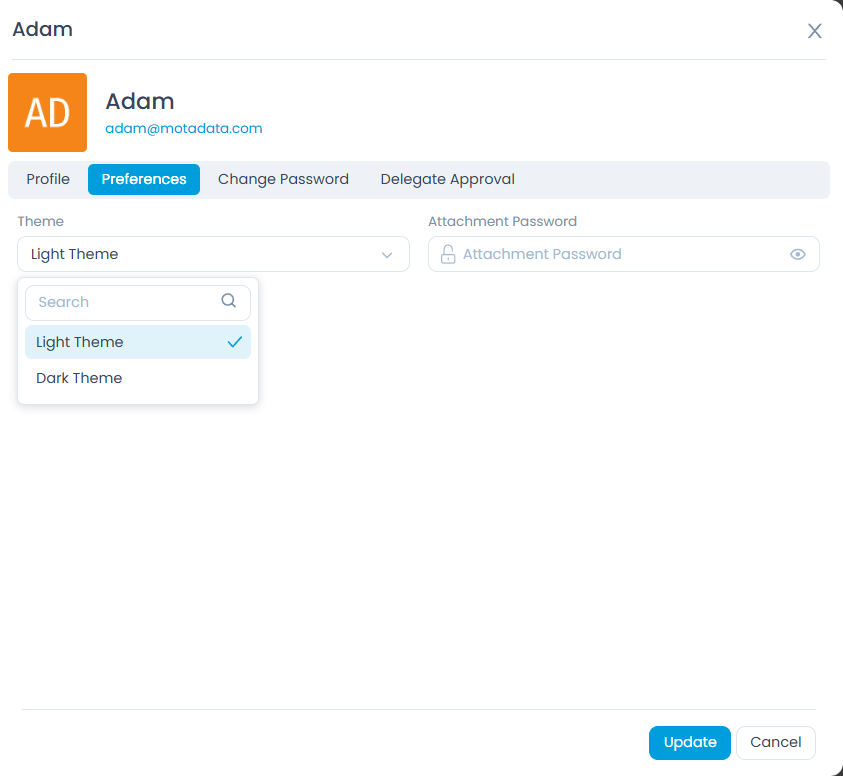Open the adam@motadata.com email link

tap(184, 129)
